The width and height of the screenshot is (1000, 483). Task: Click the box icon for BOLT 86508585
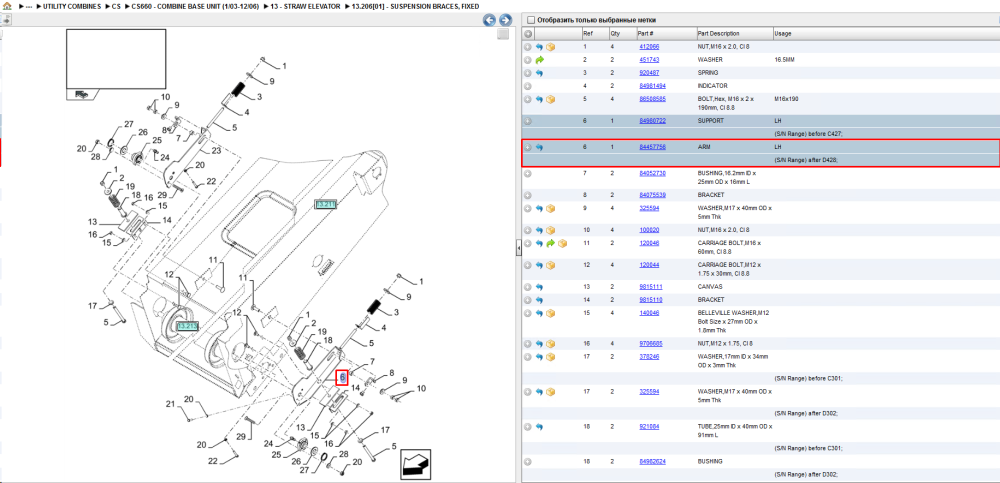click(x=550, y=100)
